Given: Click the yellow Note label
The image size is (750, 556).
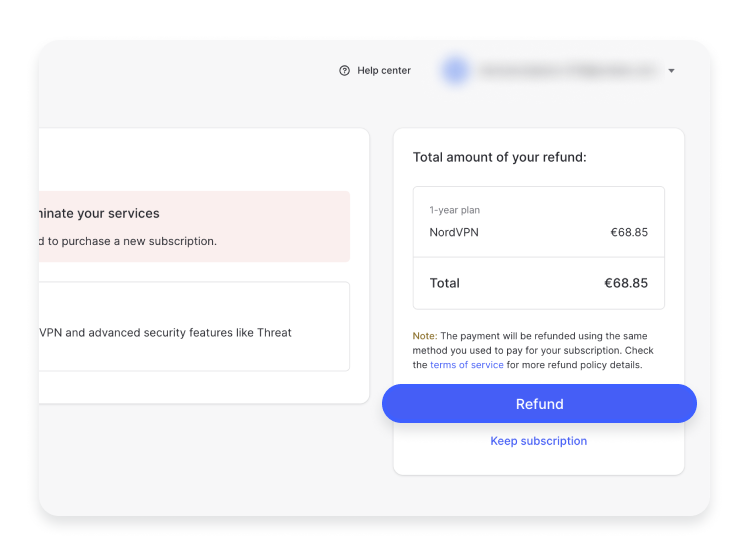Looking at the screenshot, I should (424, 336).
